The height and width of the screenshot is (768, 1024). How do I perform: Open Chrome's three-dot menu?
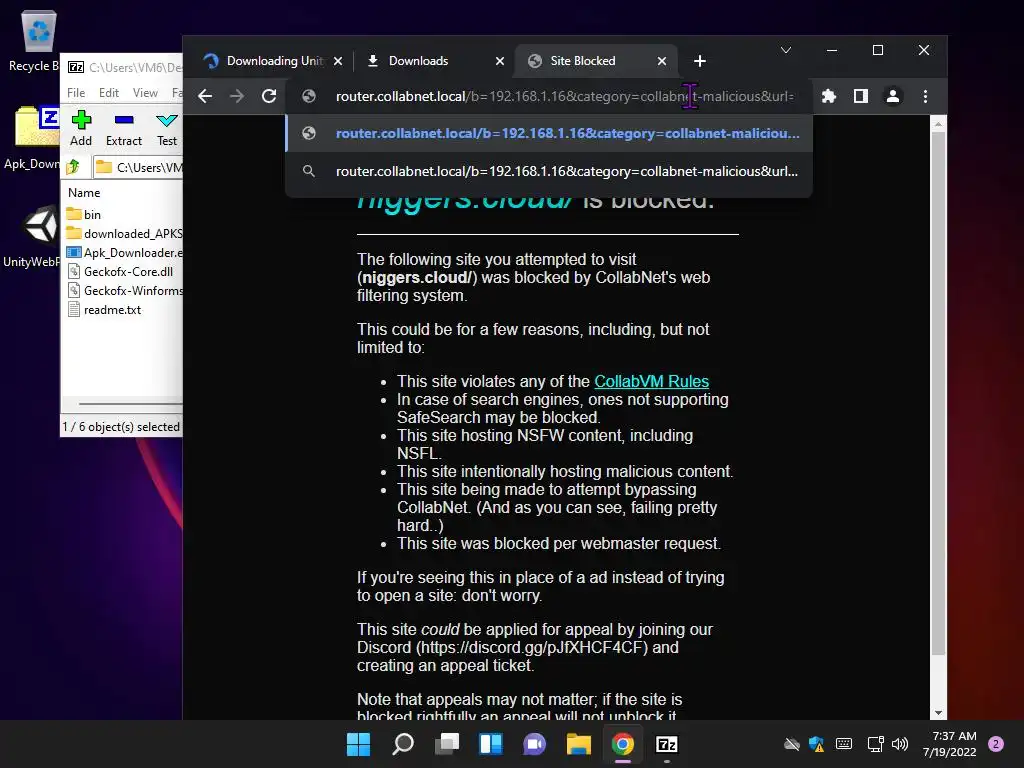click(925, 97)
